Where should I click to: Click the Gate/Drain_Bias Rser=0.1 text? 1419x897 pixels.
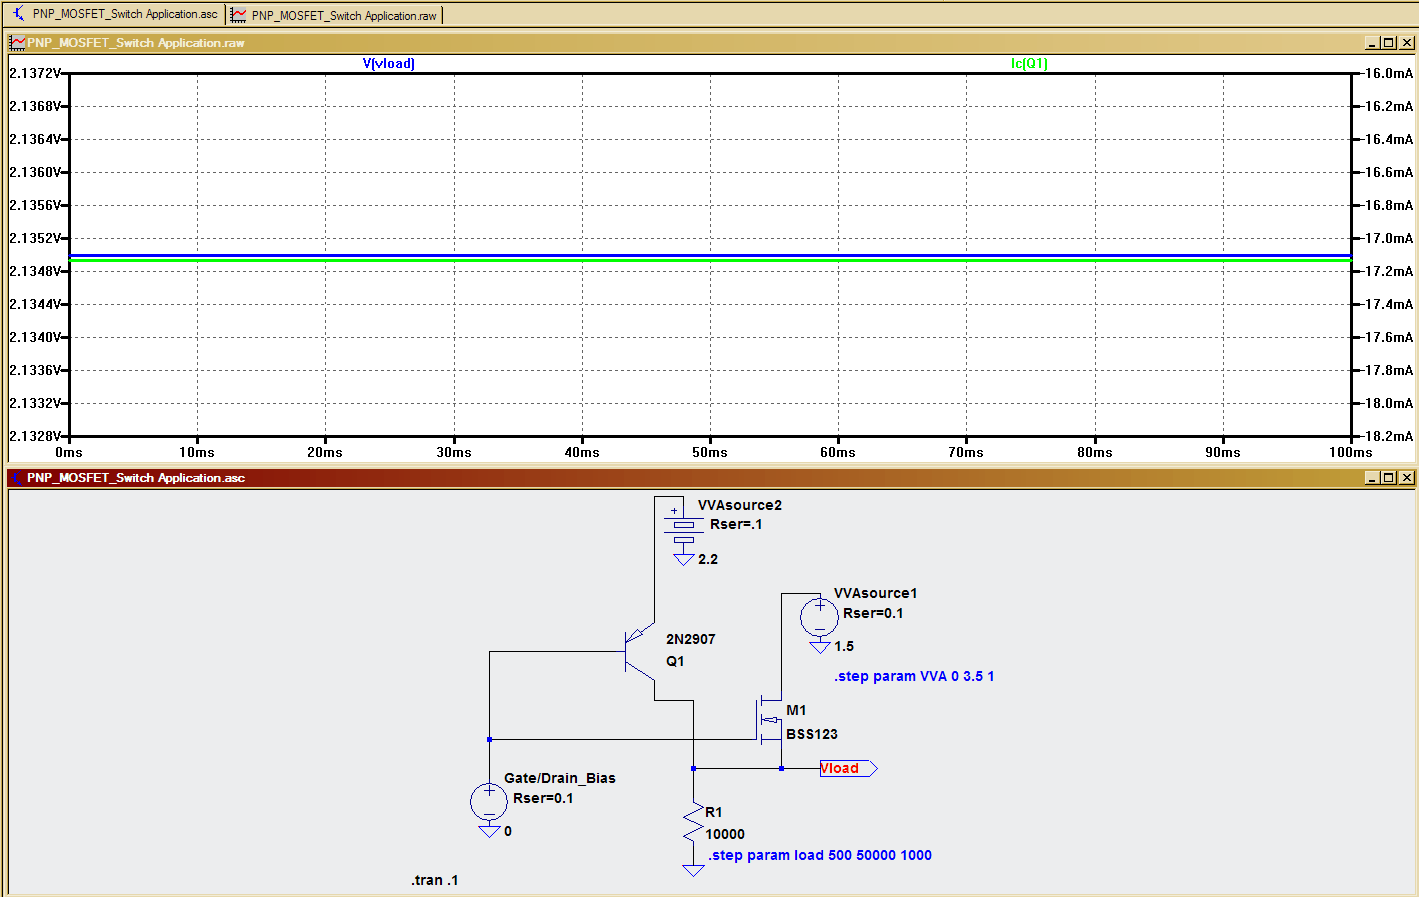point(543,798)
